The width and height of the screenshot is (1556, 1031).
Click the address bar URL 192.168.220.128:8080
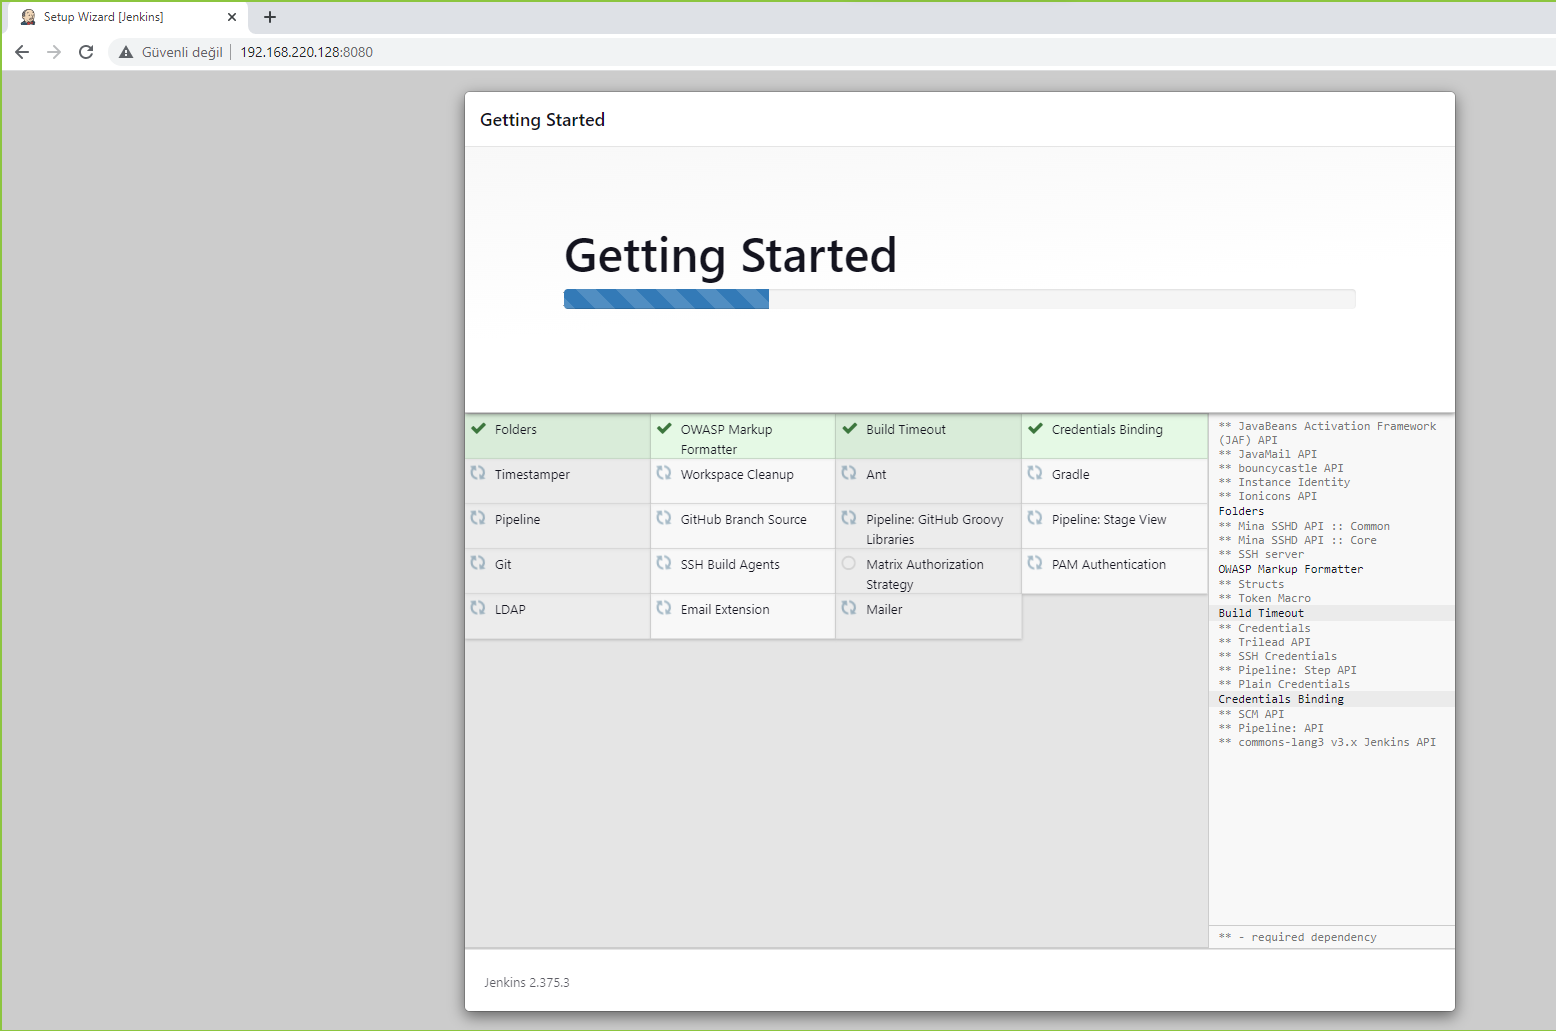[x=306, y=52]
